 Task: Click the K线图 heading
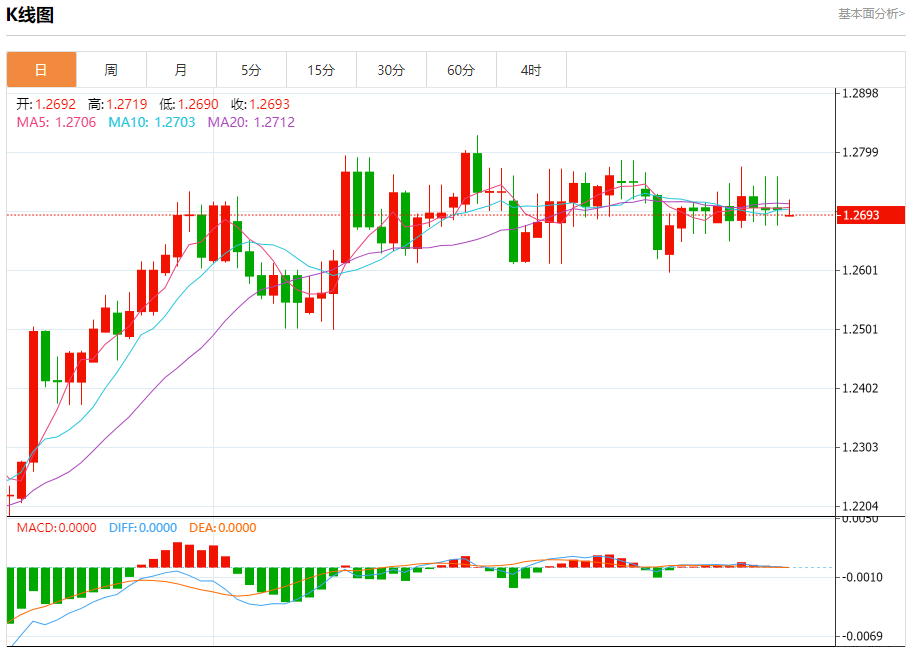30,15
